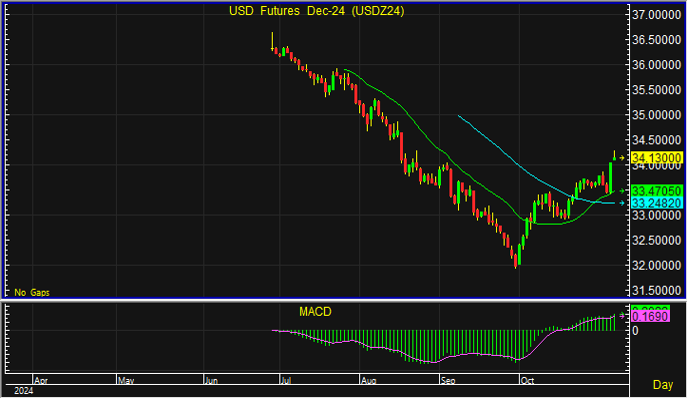
Task: Click the 36.00000 price axis label
Action: click(656, 65)
